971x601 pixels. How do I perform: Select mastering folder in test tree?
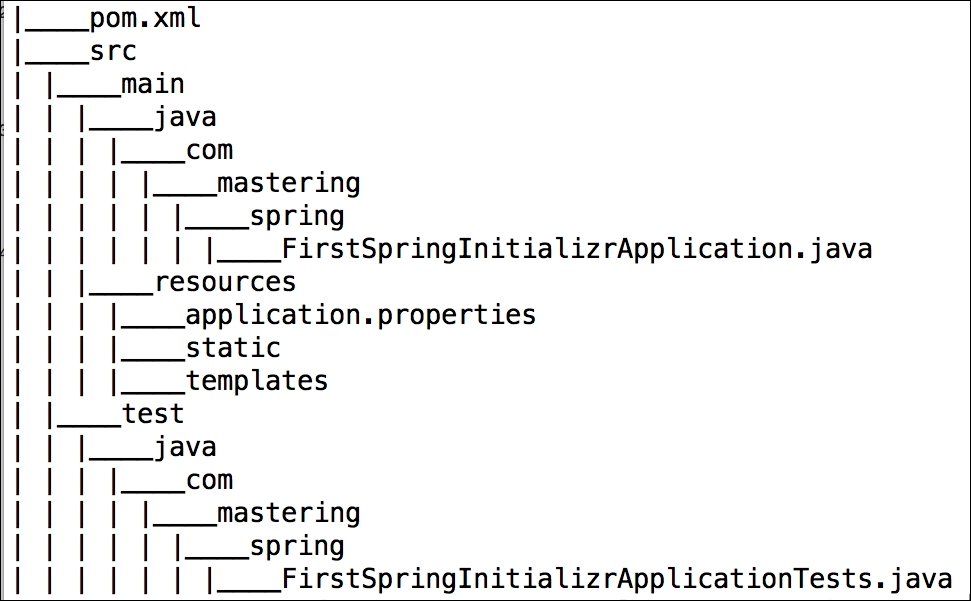coord(288,513)
